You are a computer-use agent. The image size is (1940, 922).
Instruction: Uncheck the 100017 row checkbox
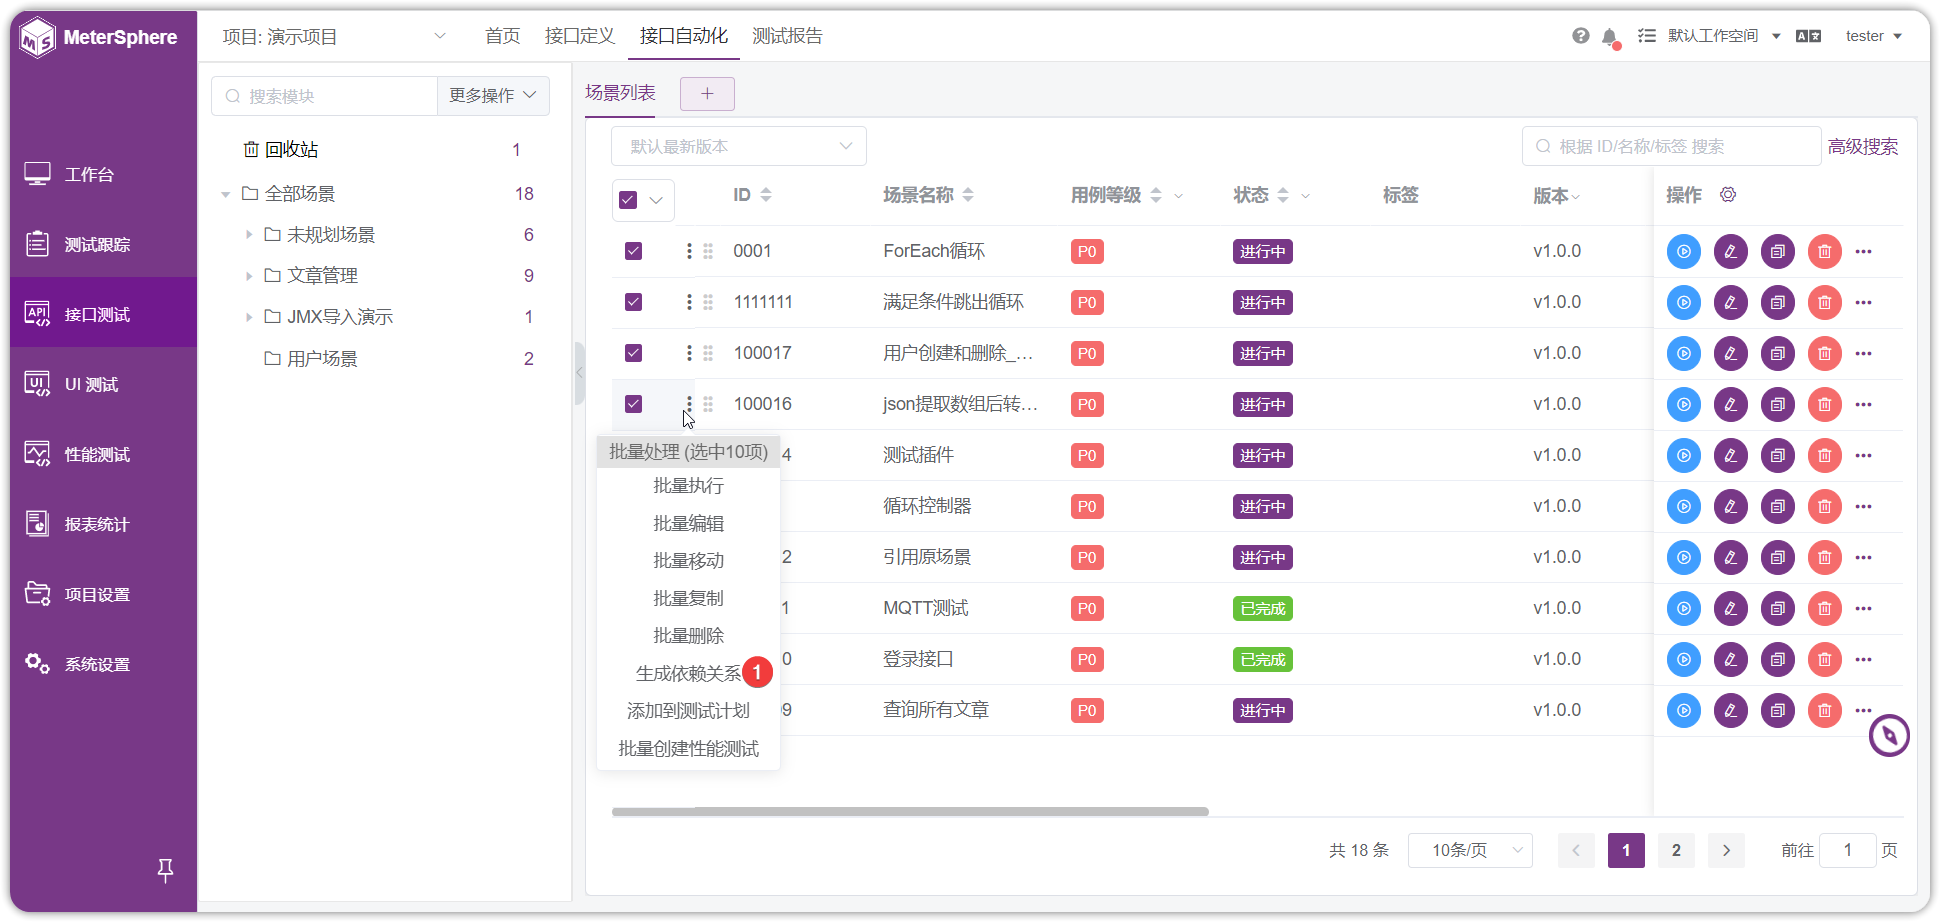pos(633,353)
